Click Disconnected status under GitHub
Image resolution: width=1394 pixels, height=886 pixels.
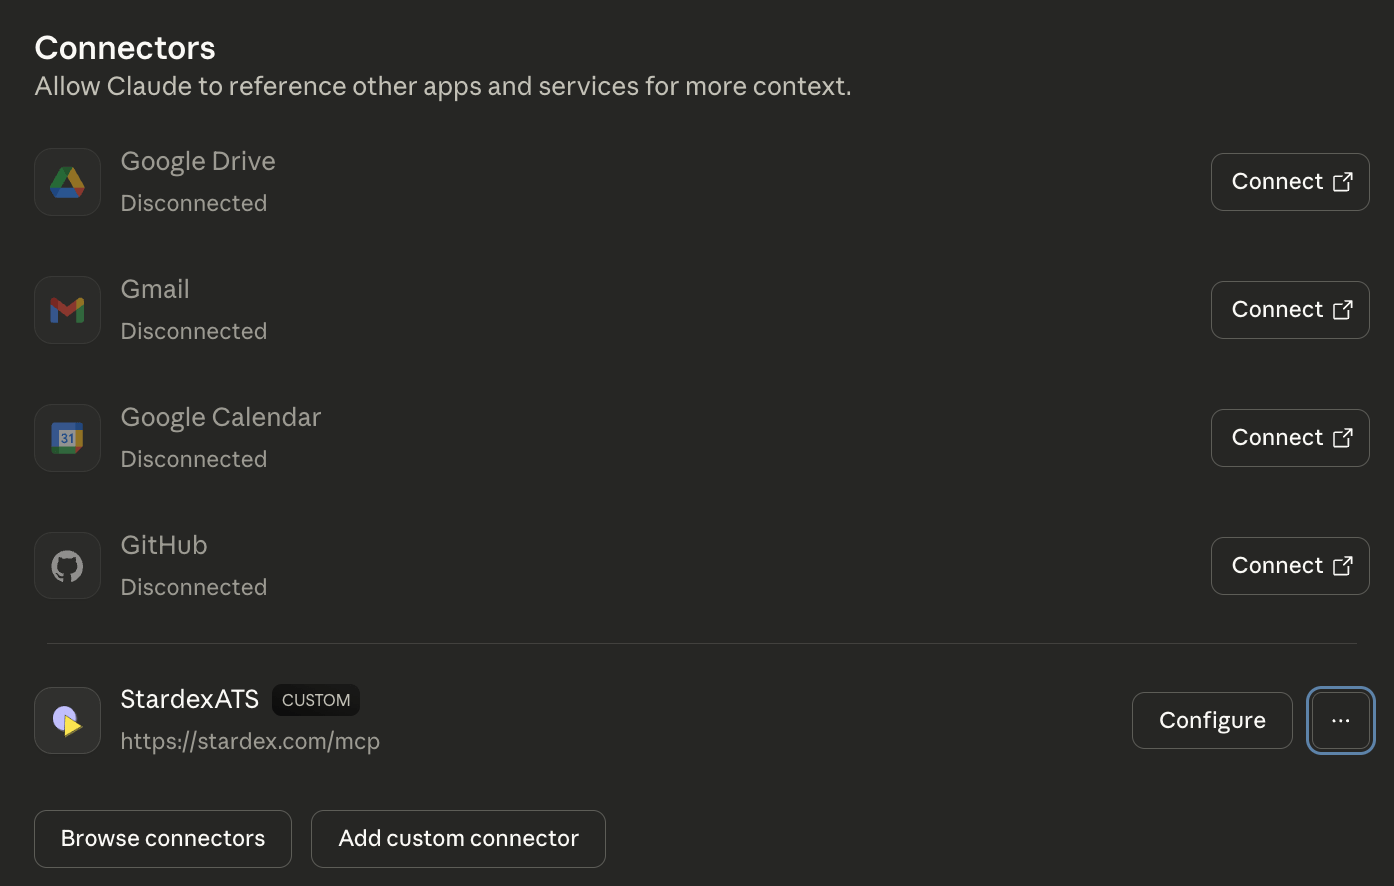pyautogui.click(x=194, y=587)
